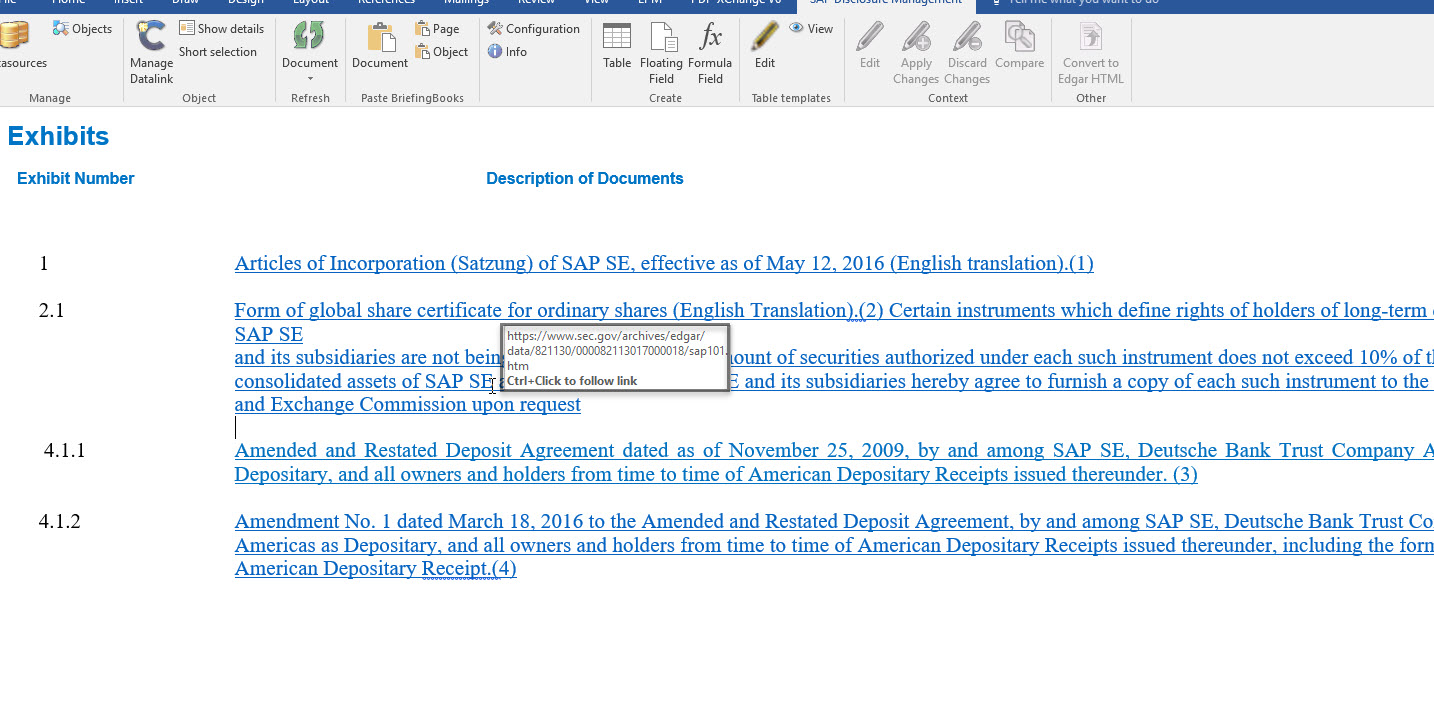Click Edit with the pencil in Table templates
The height and width of the screenshot is (721, 1434).
(x=765, y=46)
